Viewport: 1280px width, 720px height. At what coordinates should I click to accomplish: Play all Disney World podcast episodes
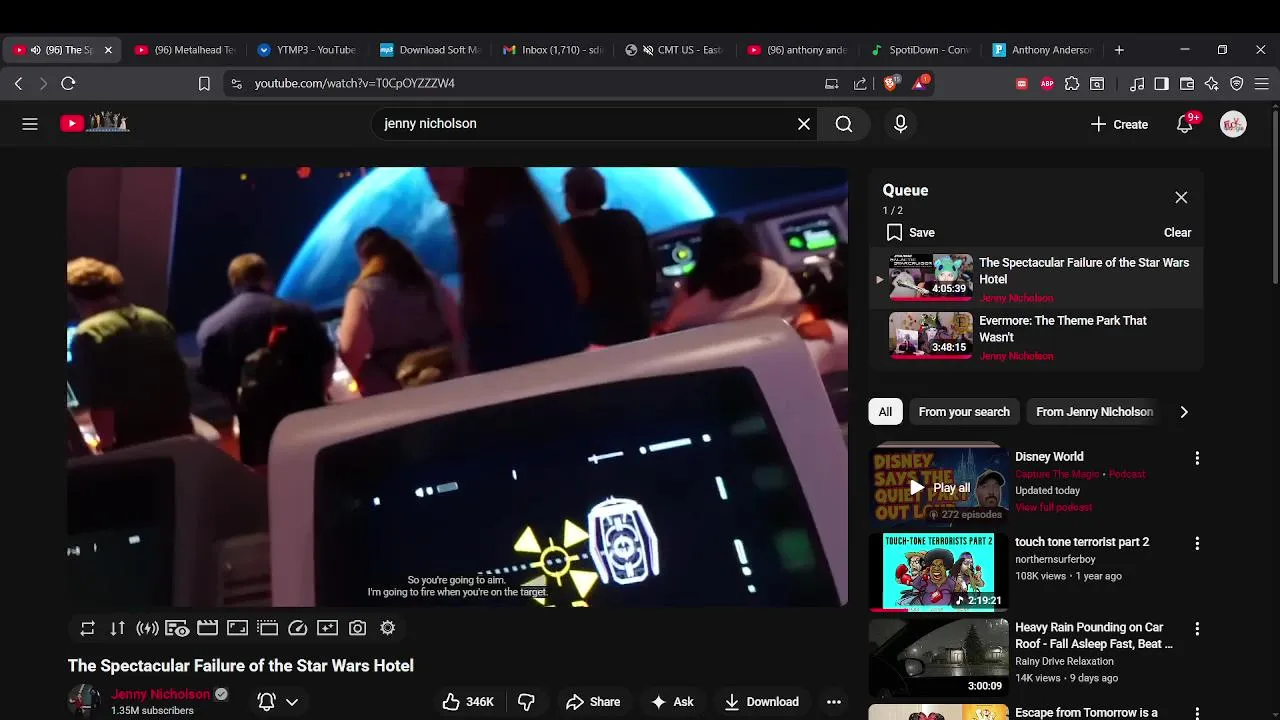pyautogui.click(x=939, y=488)
